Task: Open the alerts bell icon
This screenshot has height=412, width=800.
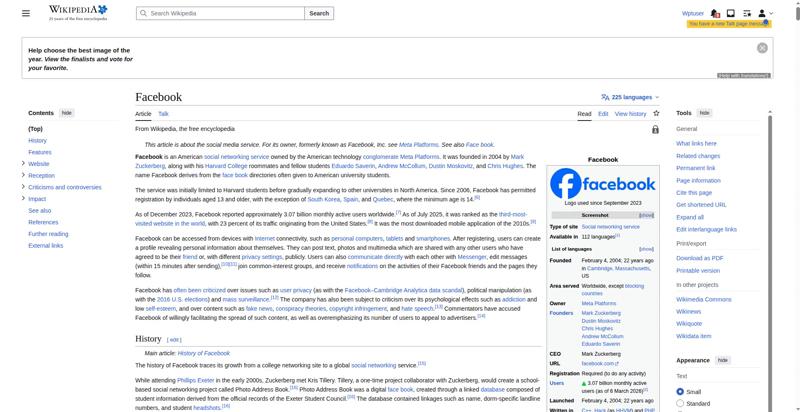Action: coord(716,13)
